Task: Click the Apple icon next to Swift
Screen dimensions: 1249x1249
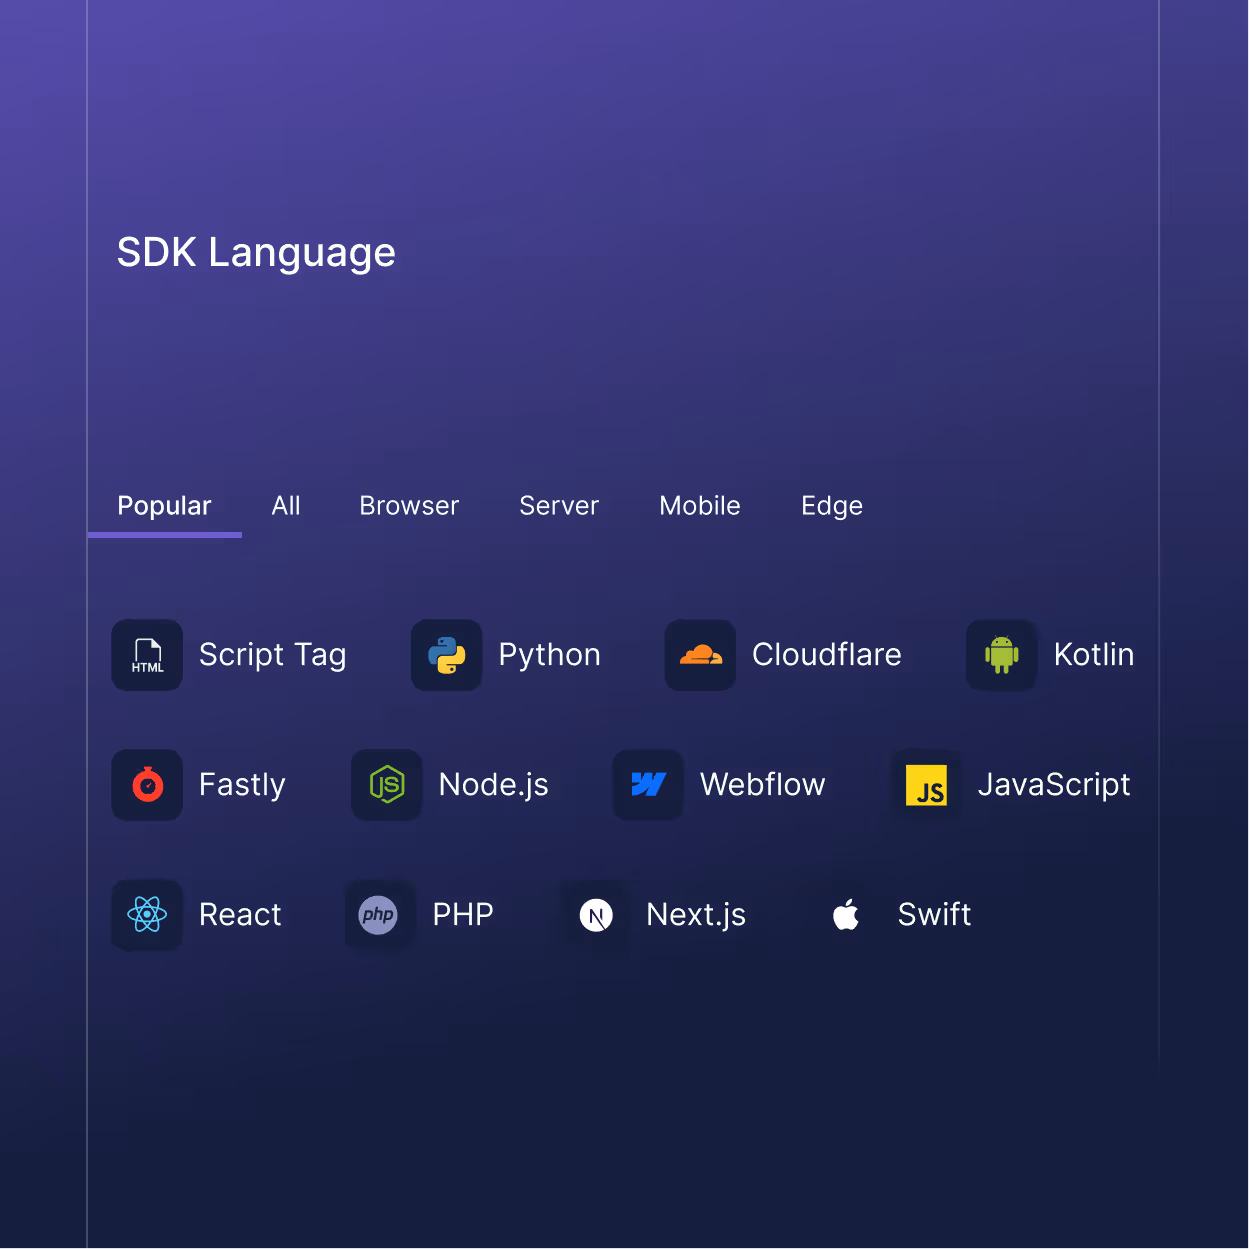Action: pyautogui.click(x=846, y=914)
